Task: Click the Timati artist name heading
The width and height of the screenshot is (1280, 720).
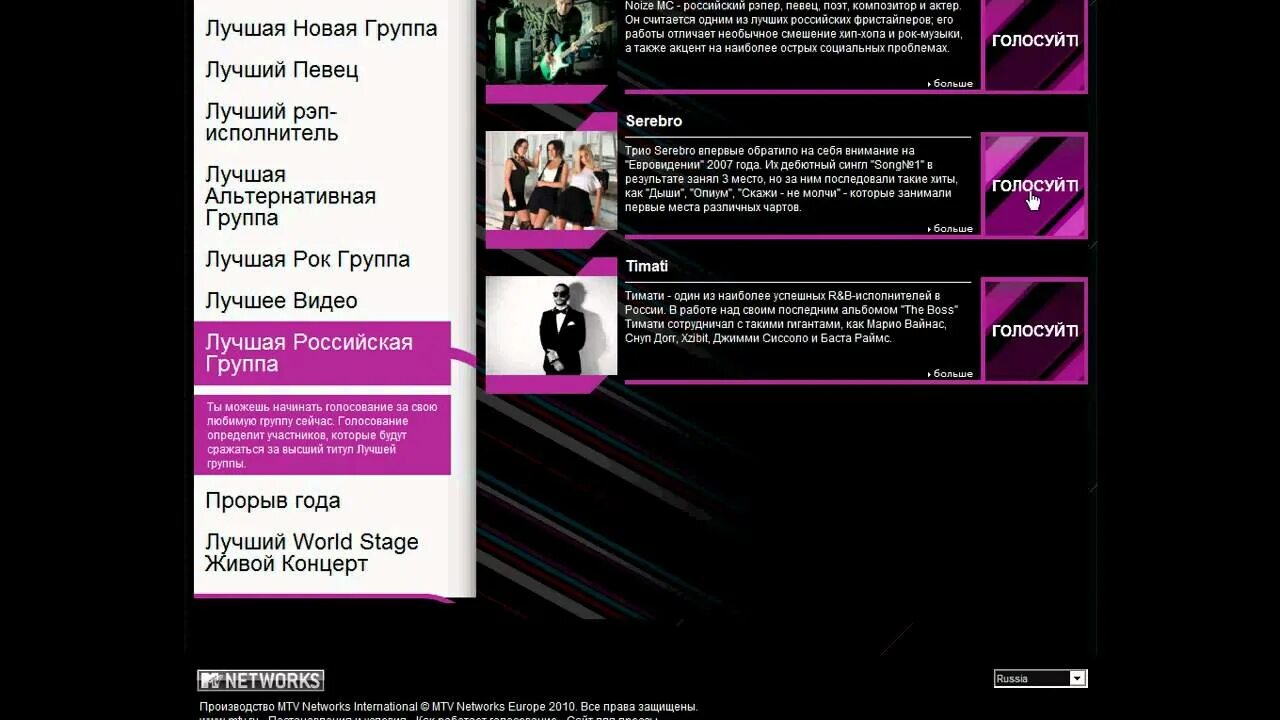Action: pos(647,266)
